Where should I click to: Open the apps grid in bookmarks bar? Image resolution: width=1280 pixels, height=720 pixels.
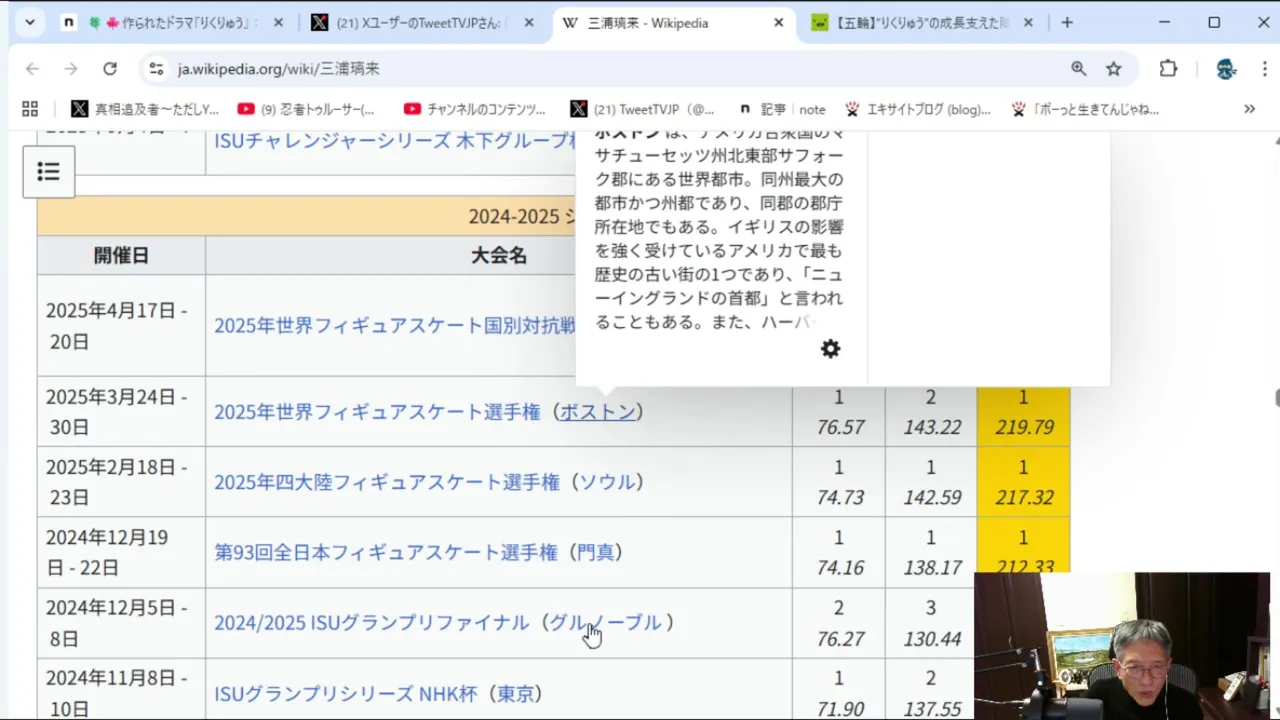point(30,109)
